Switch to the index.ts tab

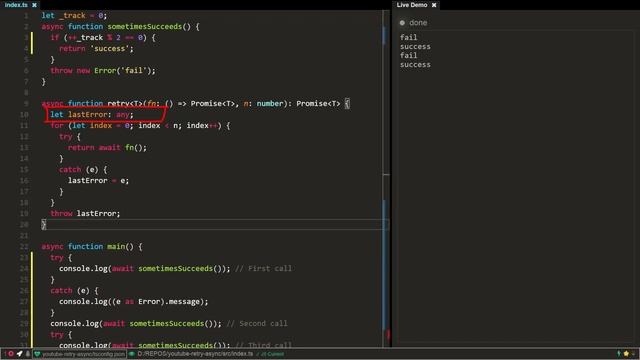pos(16,5)
